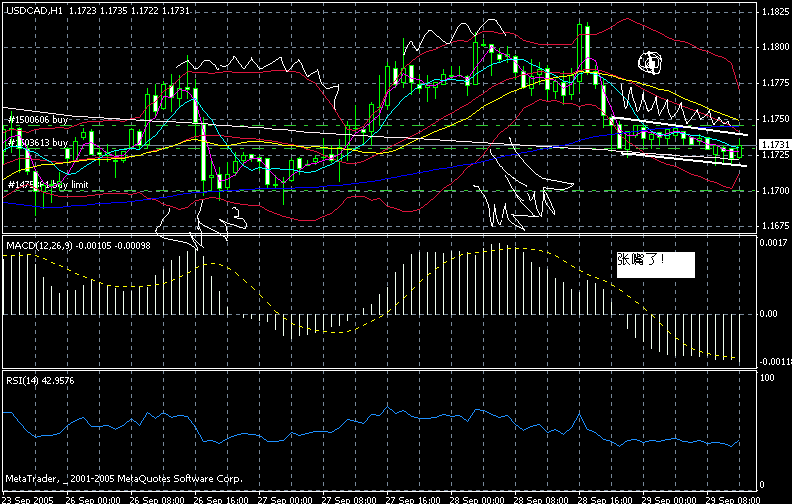Click the 0.0017 MACD scale value
Viewport: 792px width, 504px height.
[773, 242]
